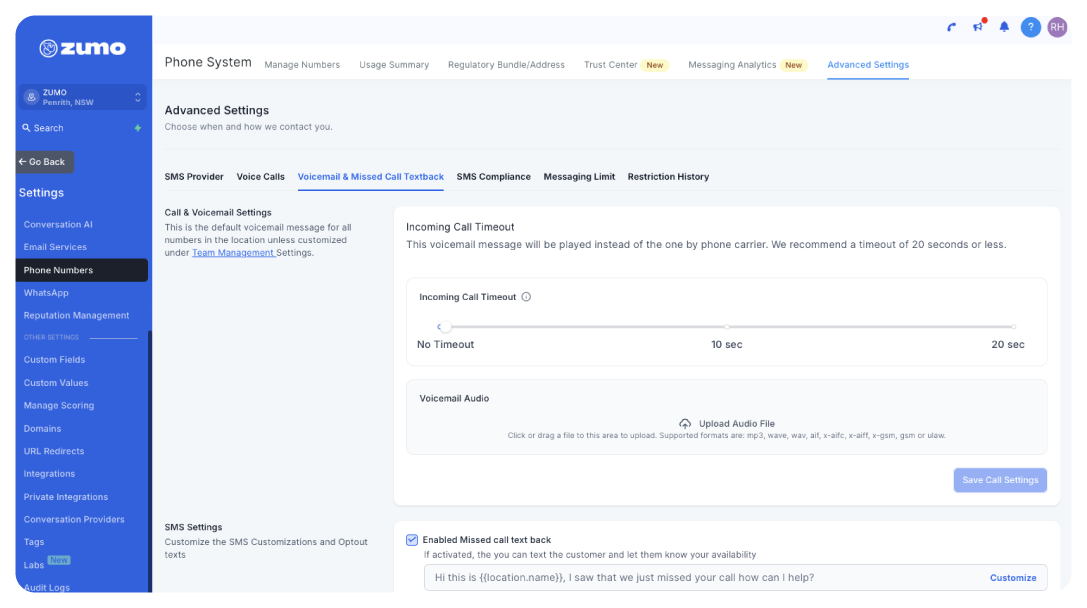1087x608 pixels.
Task: Switch to Manage Numbers tab
Action: click(302, 64)
